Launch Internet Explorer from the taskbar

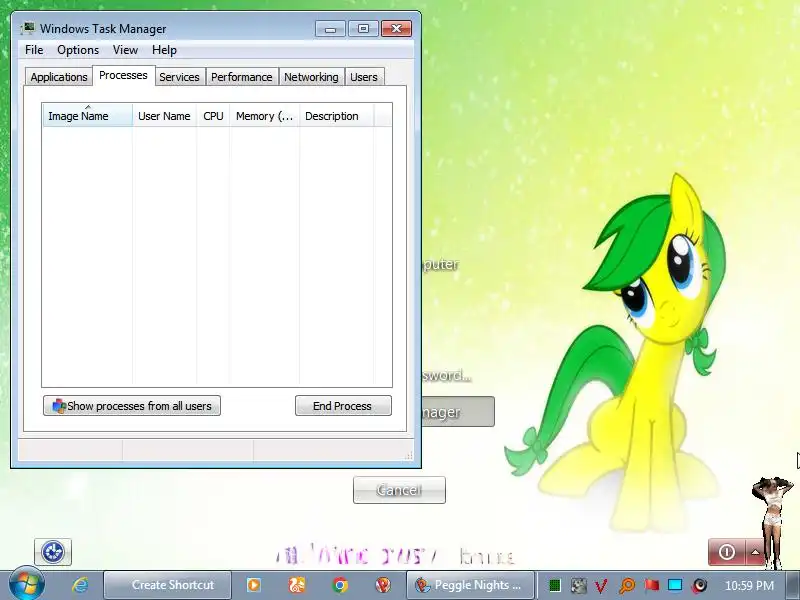pos(80,585)
